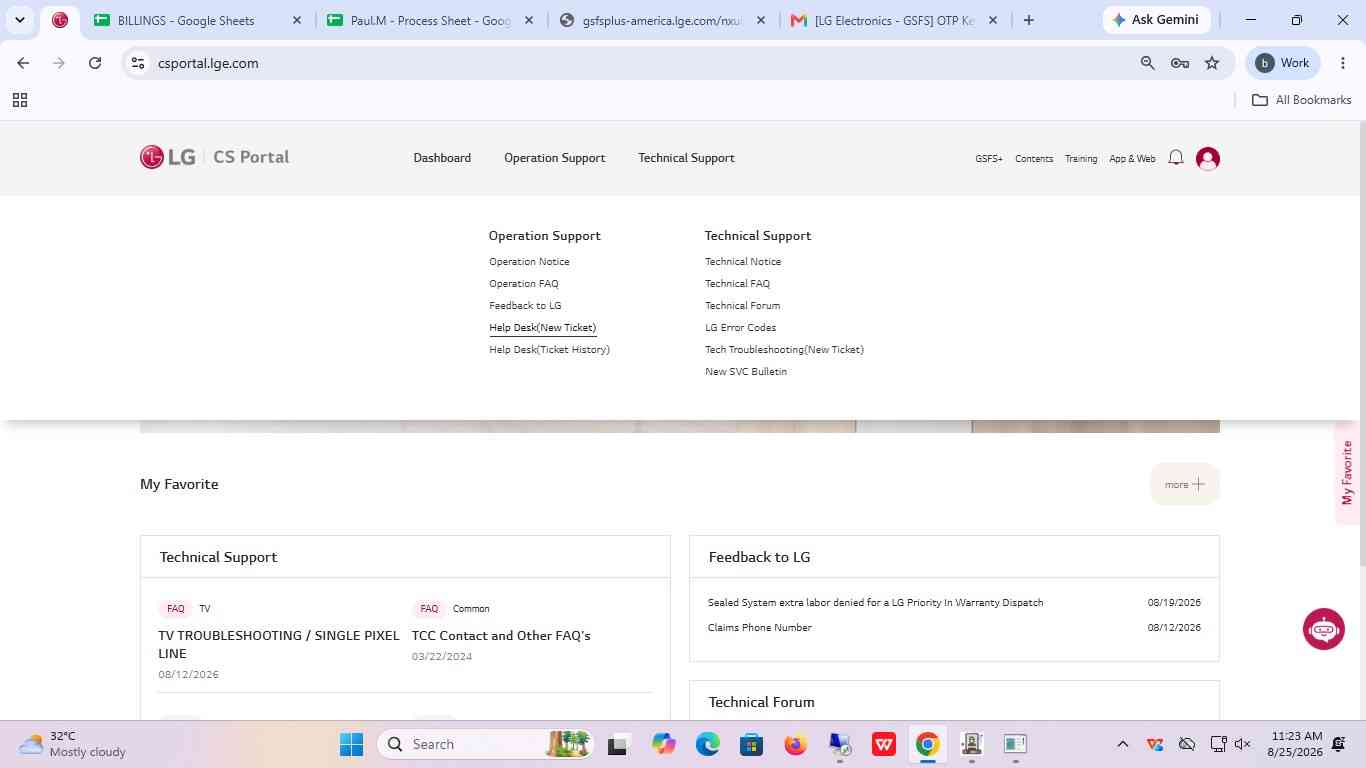
Task: Open Tech Troubleshooting(New Ticket) link
Action: point(784,350)
